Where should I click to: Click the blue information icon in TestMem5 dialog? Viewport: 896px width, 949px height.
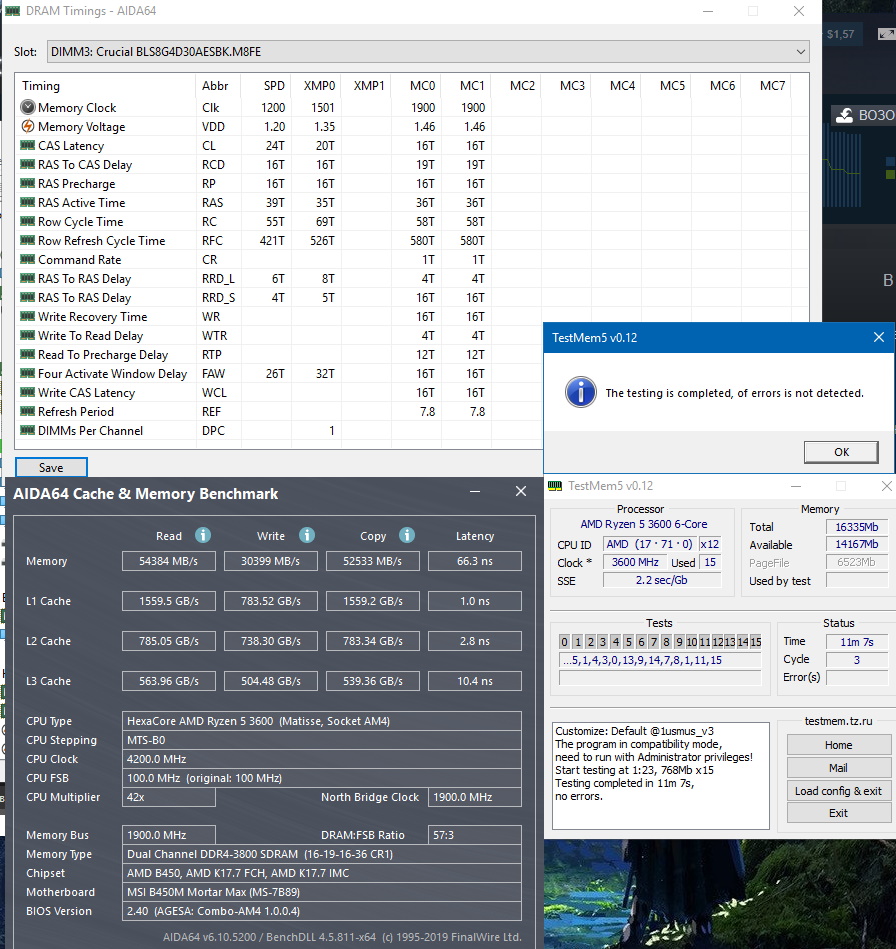click(x=580, y=392)
